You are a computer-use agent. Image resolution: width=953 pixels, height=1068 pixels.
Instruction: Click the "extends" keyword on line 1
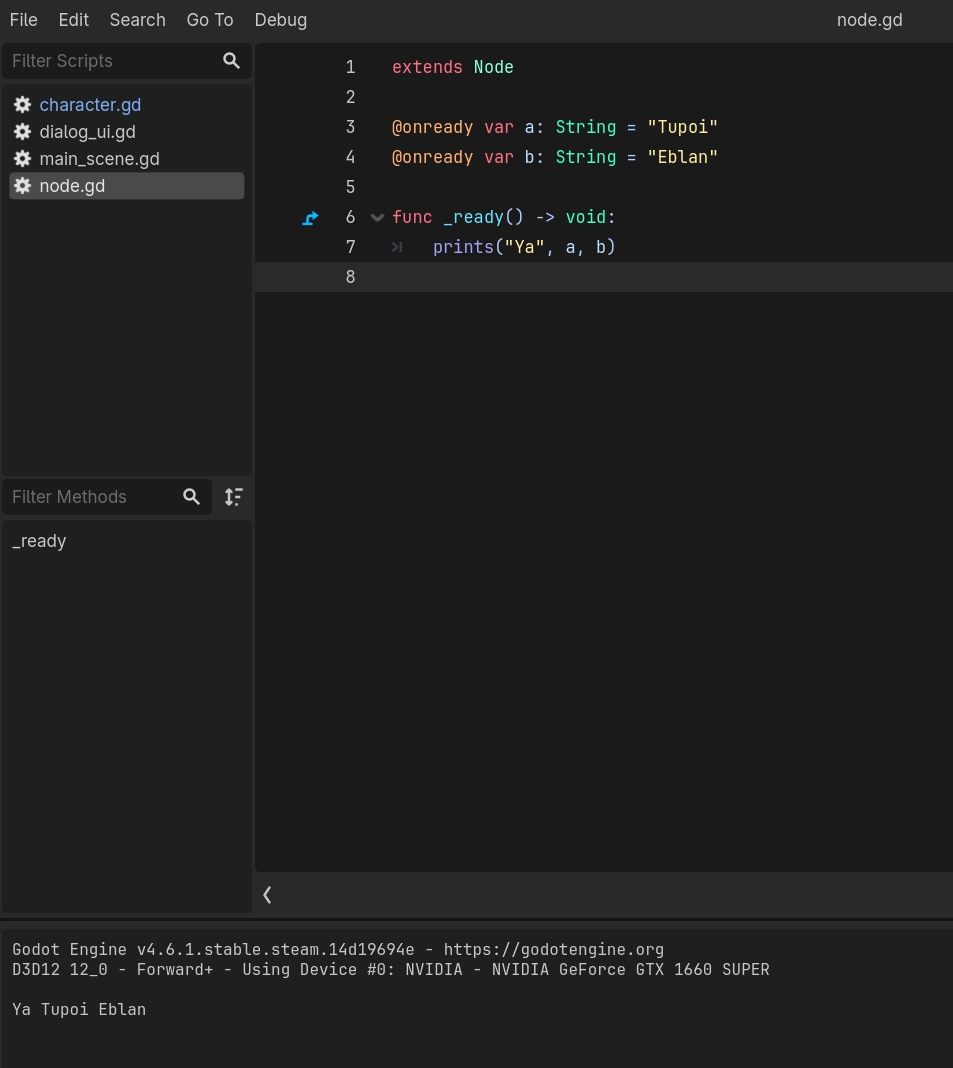pyautogui.click(x=427, y=67)
